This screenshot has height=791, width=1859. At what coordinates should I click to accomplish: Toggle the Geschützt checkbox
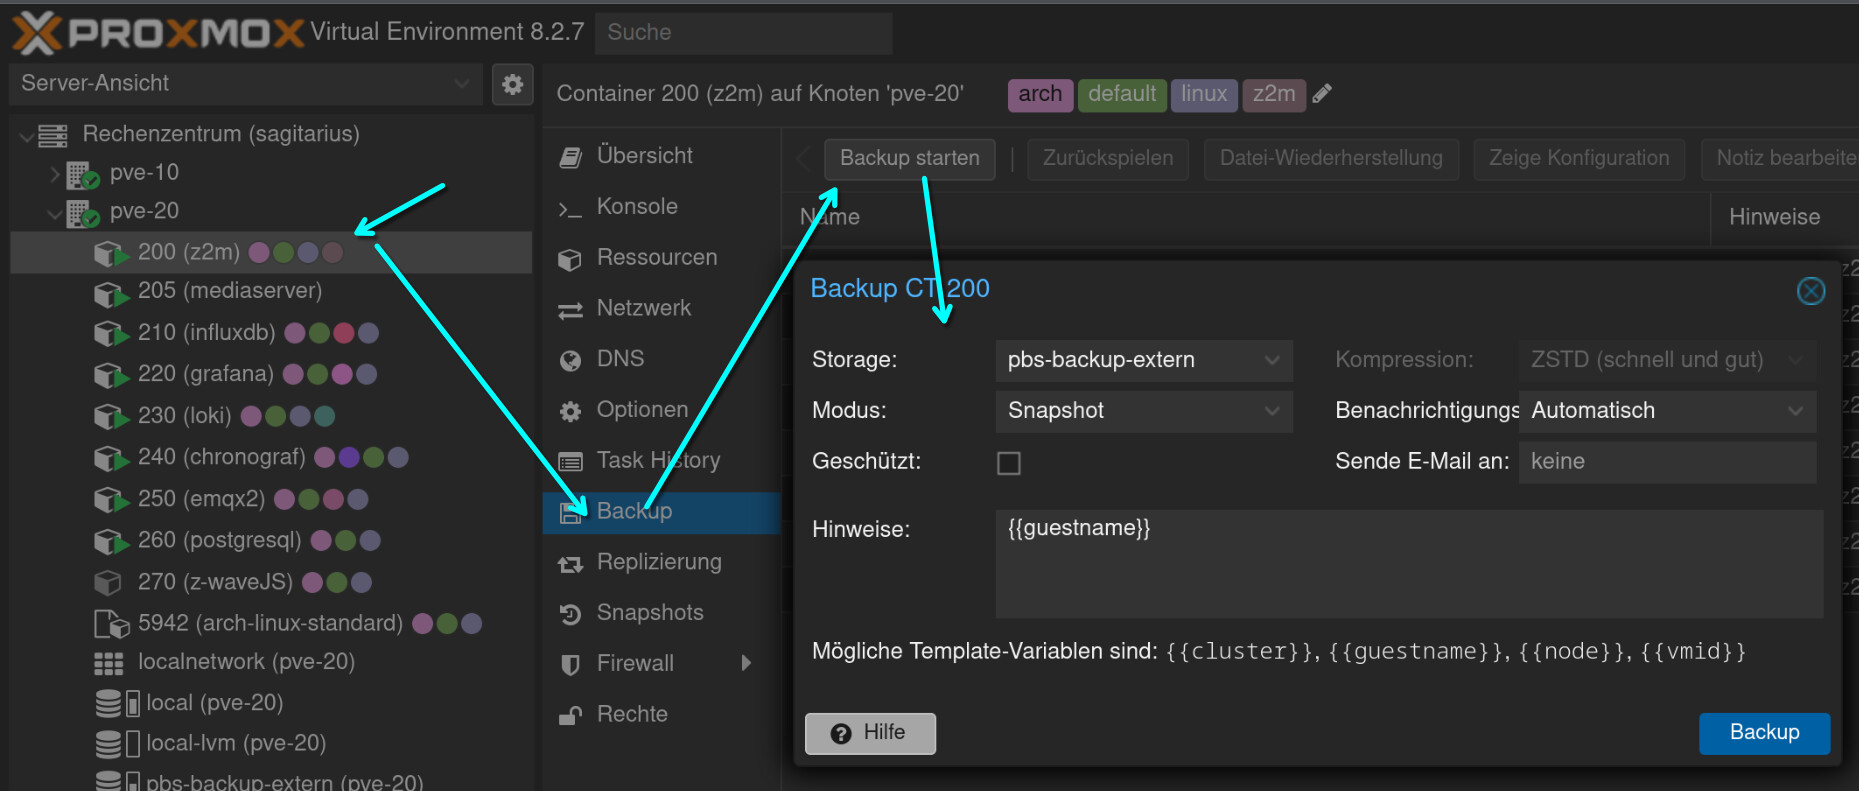pos(1008,463)
